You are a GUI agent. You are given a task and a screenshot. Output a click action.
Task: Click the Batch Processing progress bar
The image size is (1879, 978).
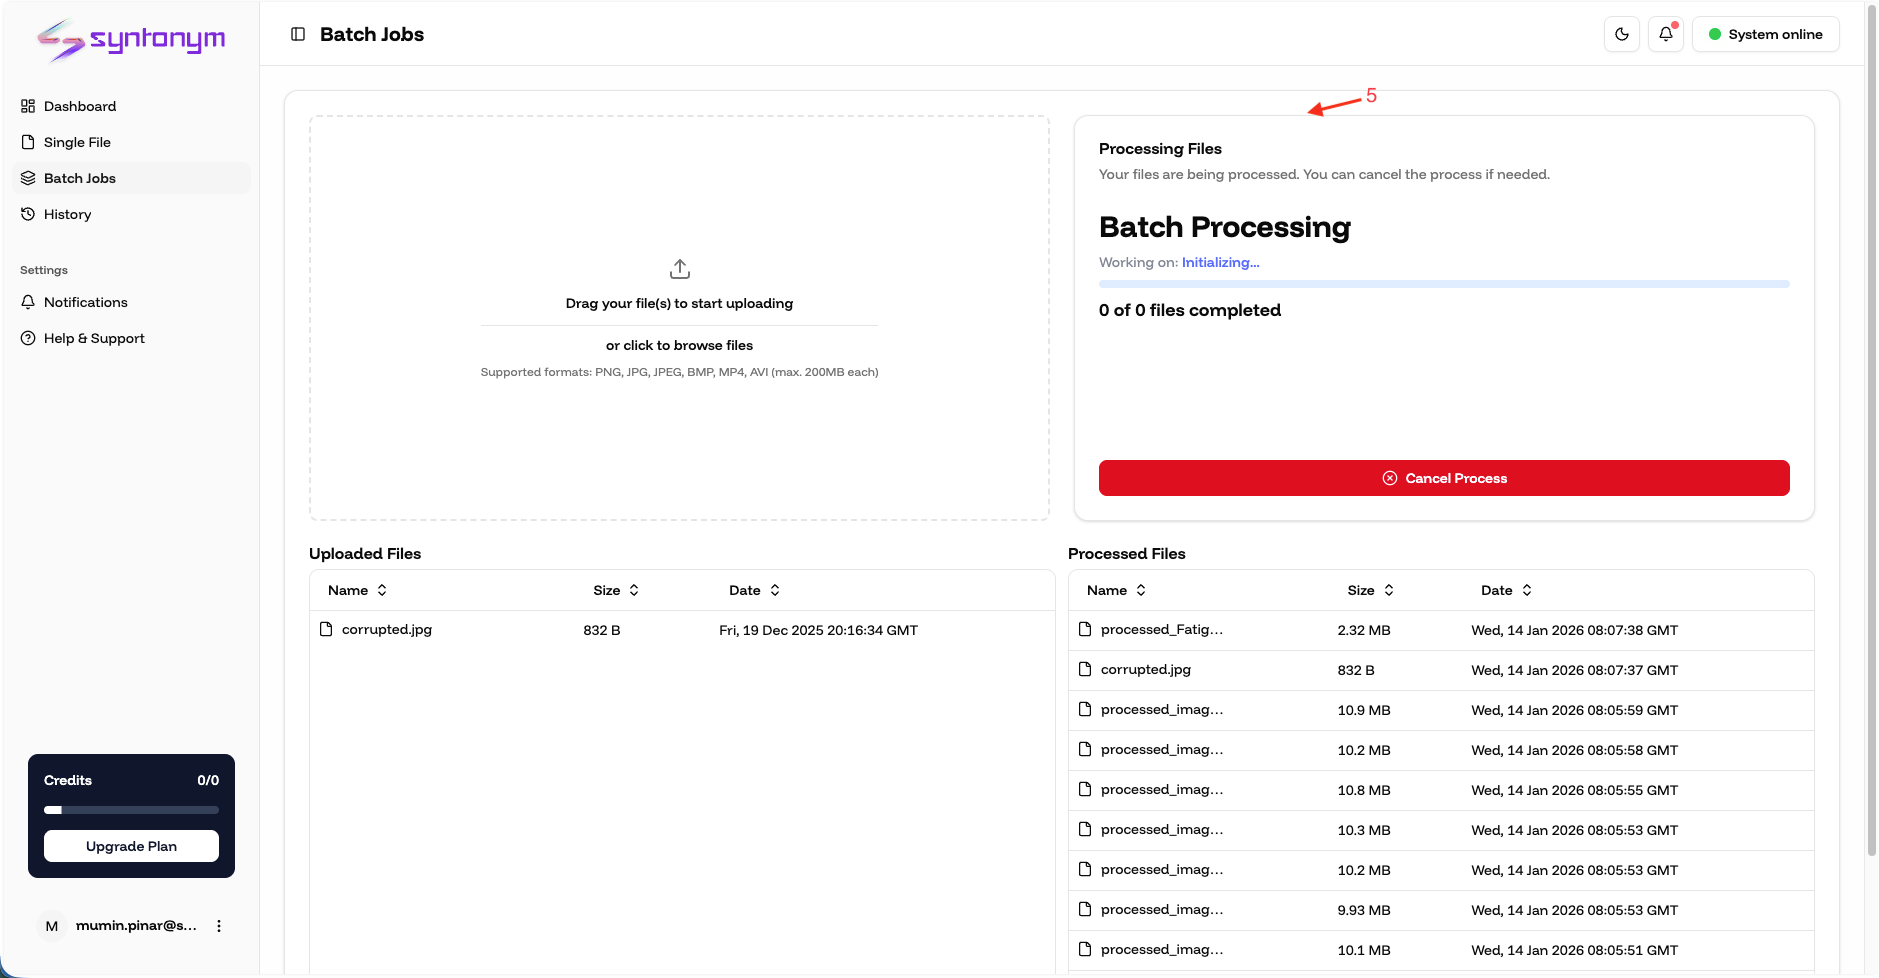[x=1443, y=284]
